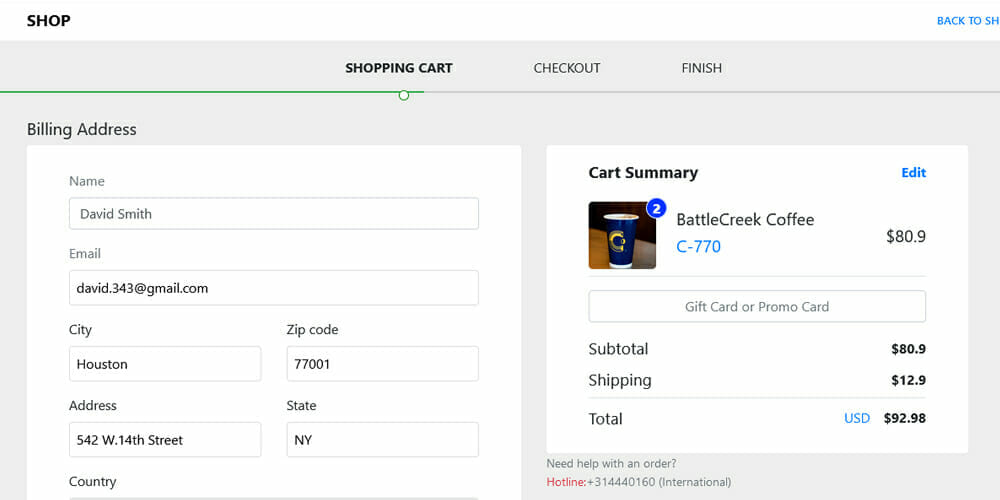The width and height of the screenshot is (1000, 500).
Task: Open the C-770 product code link
Action: pyautogui.click(x=698, y=247)
